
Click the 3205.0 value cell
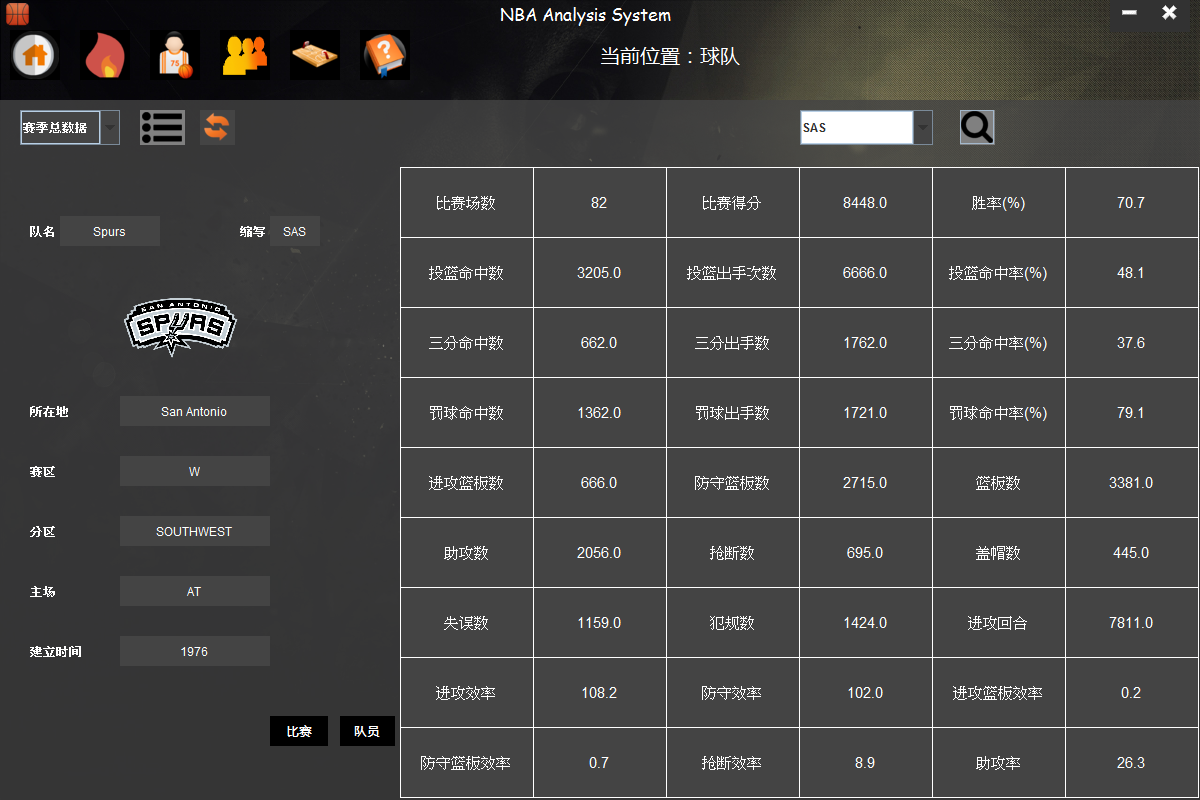600,273
